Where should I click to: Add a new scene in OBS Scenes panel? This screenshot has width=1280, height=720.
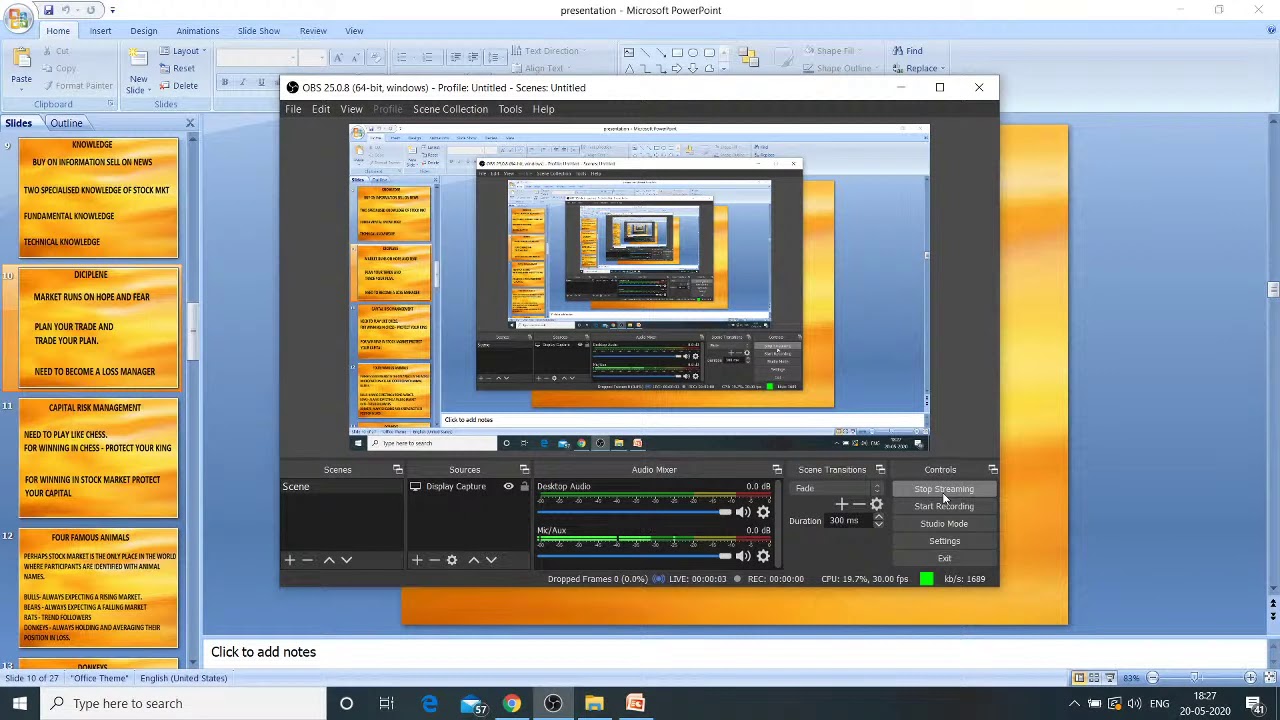pyautogui.click(x=289, y=560)
